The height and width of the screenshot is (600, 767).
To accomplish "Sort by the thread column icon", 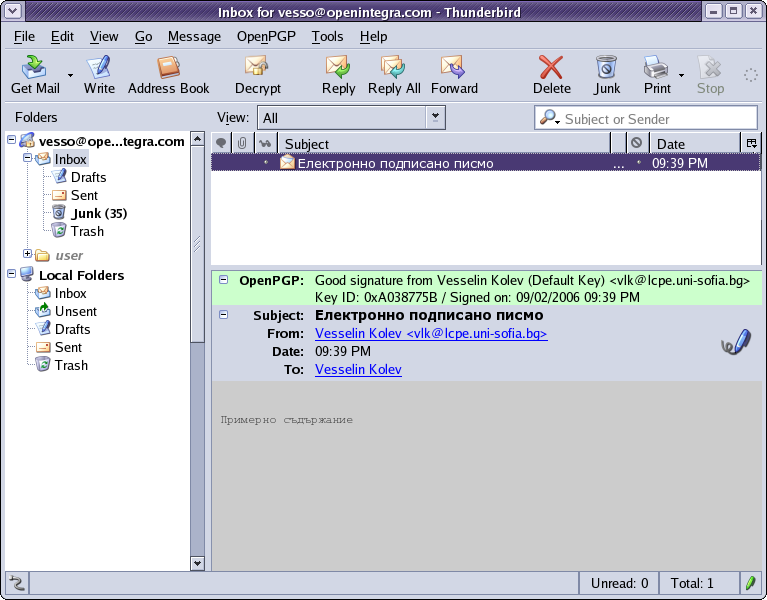I will pos(221,143).
